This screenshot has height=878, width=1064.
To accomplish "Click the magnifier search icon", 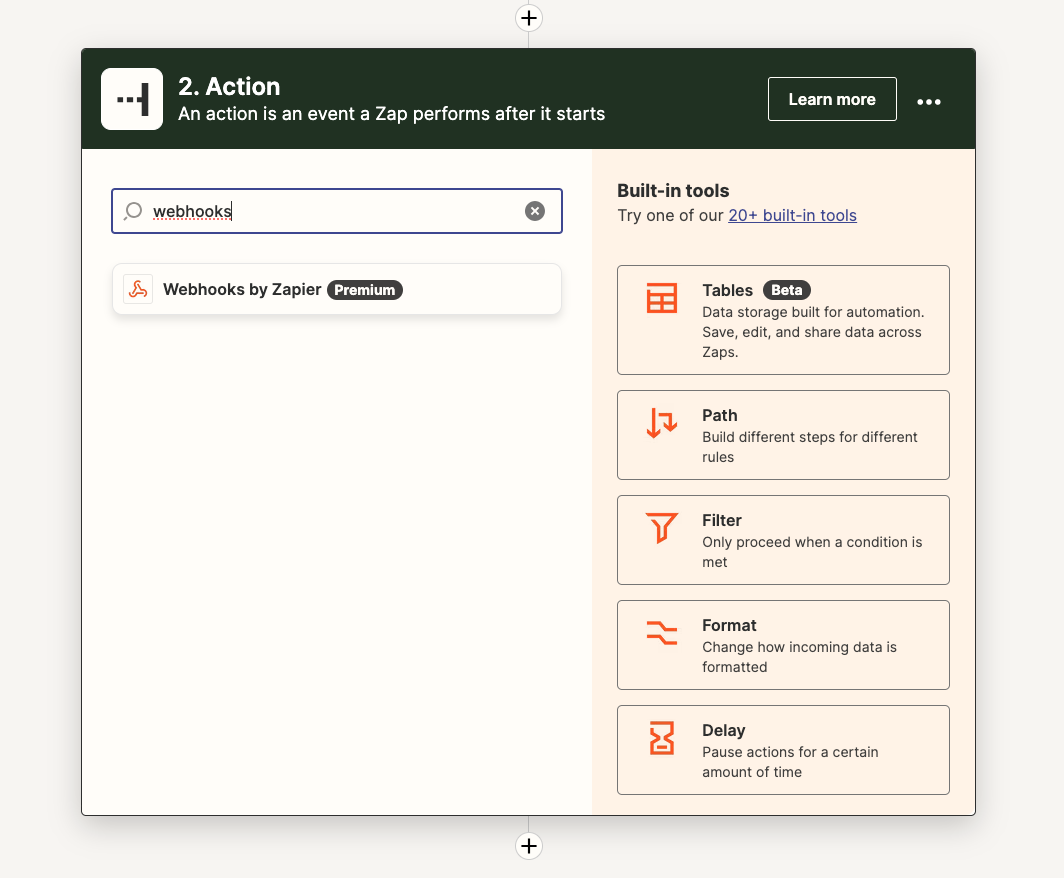I will point(133,211).
